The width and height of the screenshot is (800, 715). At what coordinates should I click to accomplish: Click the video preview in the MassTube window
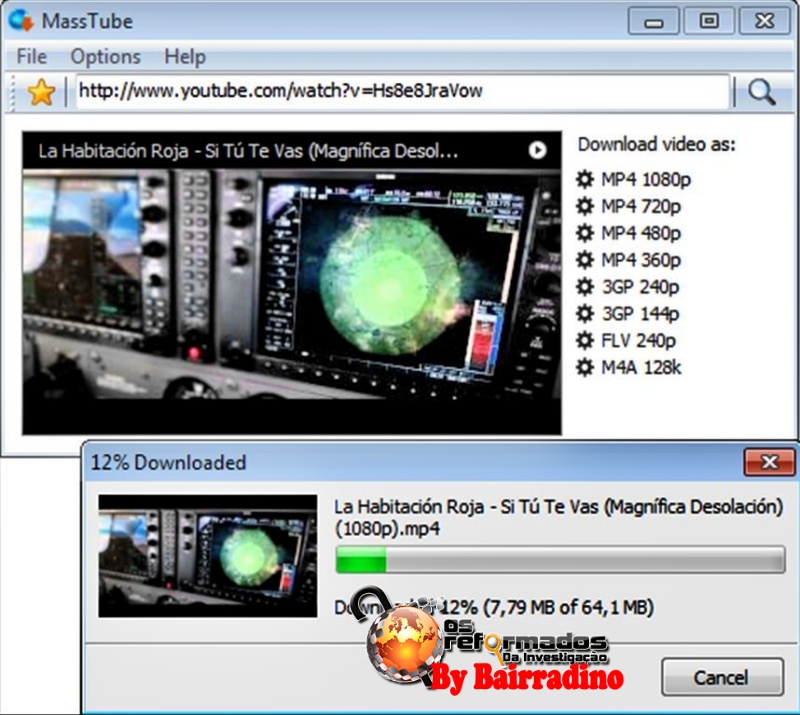[x=292, y=283]
